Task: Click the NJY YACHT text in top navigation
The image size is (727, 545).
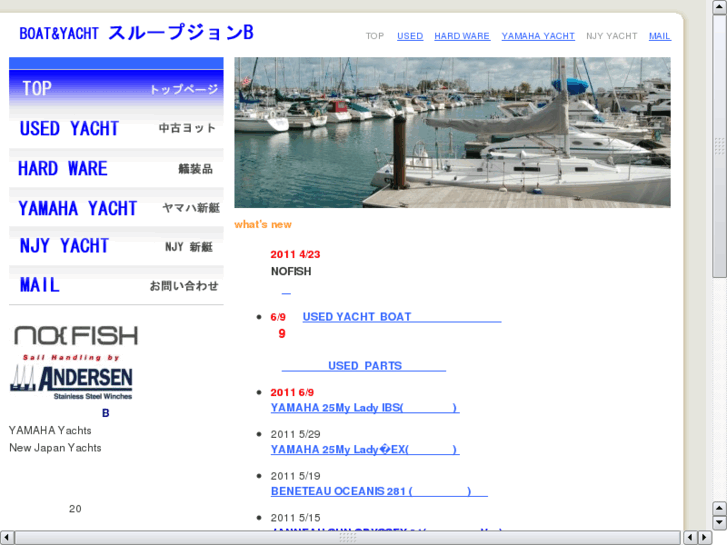Action: [x=612, y=36]
